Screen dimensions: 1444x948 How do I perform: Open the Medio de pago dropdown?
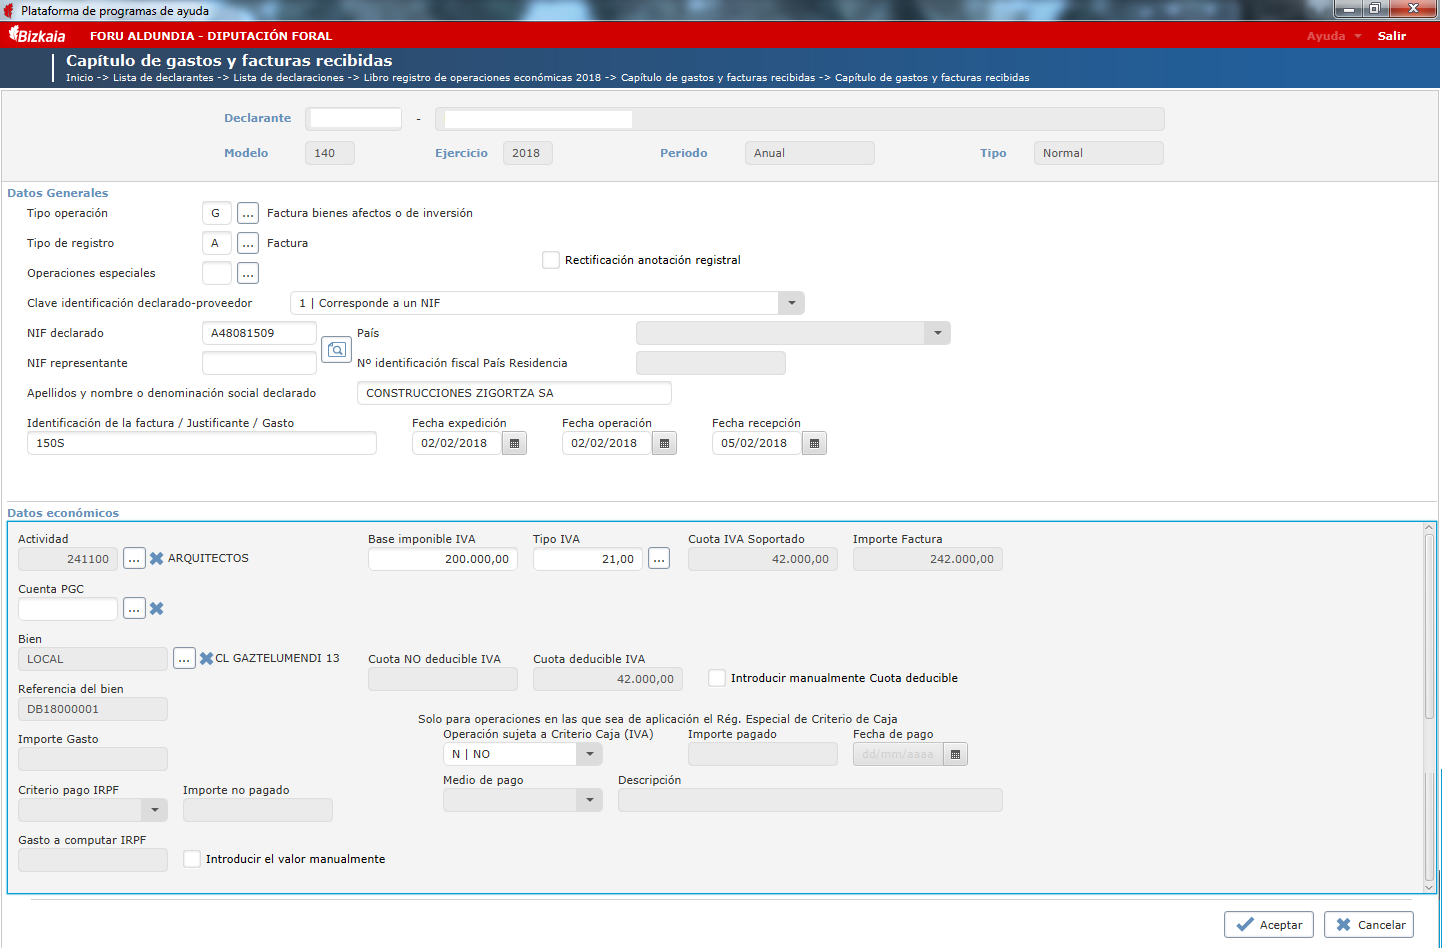[x=589, y=800]
